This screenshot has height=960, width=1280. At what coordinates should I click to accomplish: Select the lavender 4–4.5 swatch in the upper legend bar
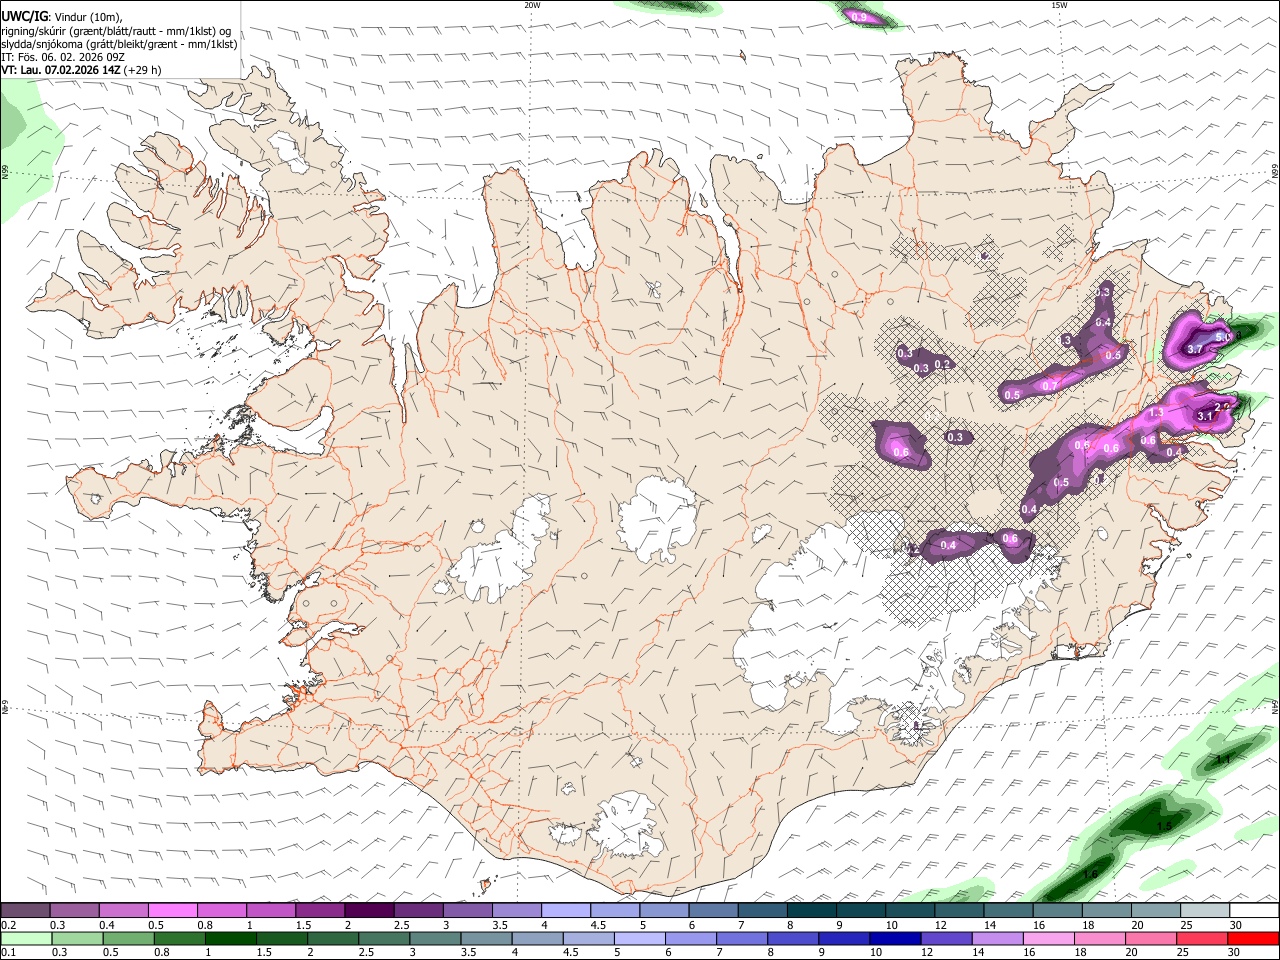(x=566, y=910)
